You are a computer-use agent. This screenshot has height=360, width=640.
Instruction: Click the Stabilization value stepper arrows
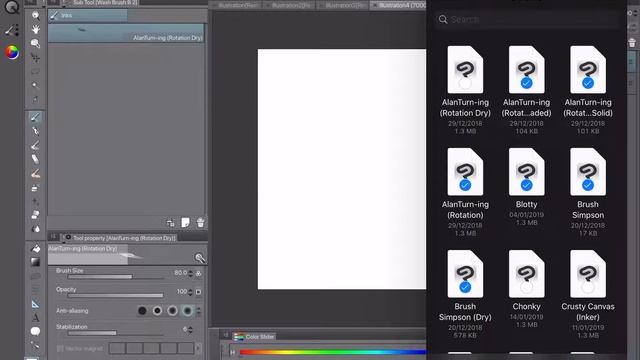point(191,329)
